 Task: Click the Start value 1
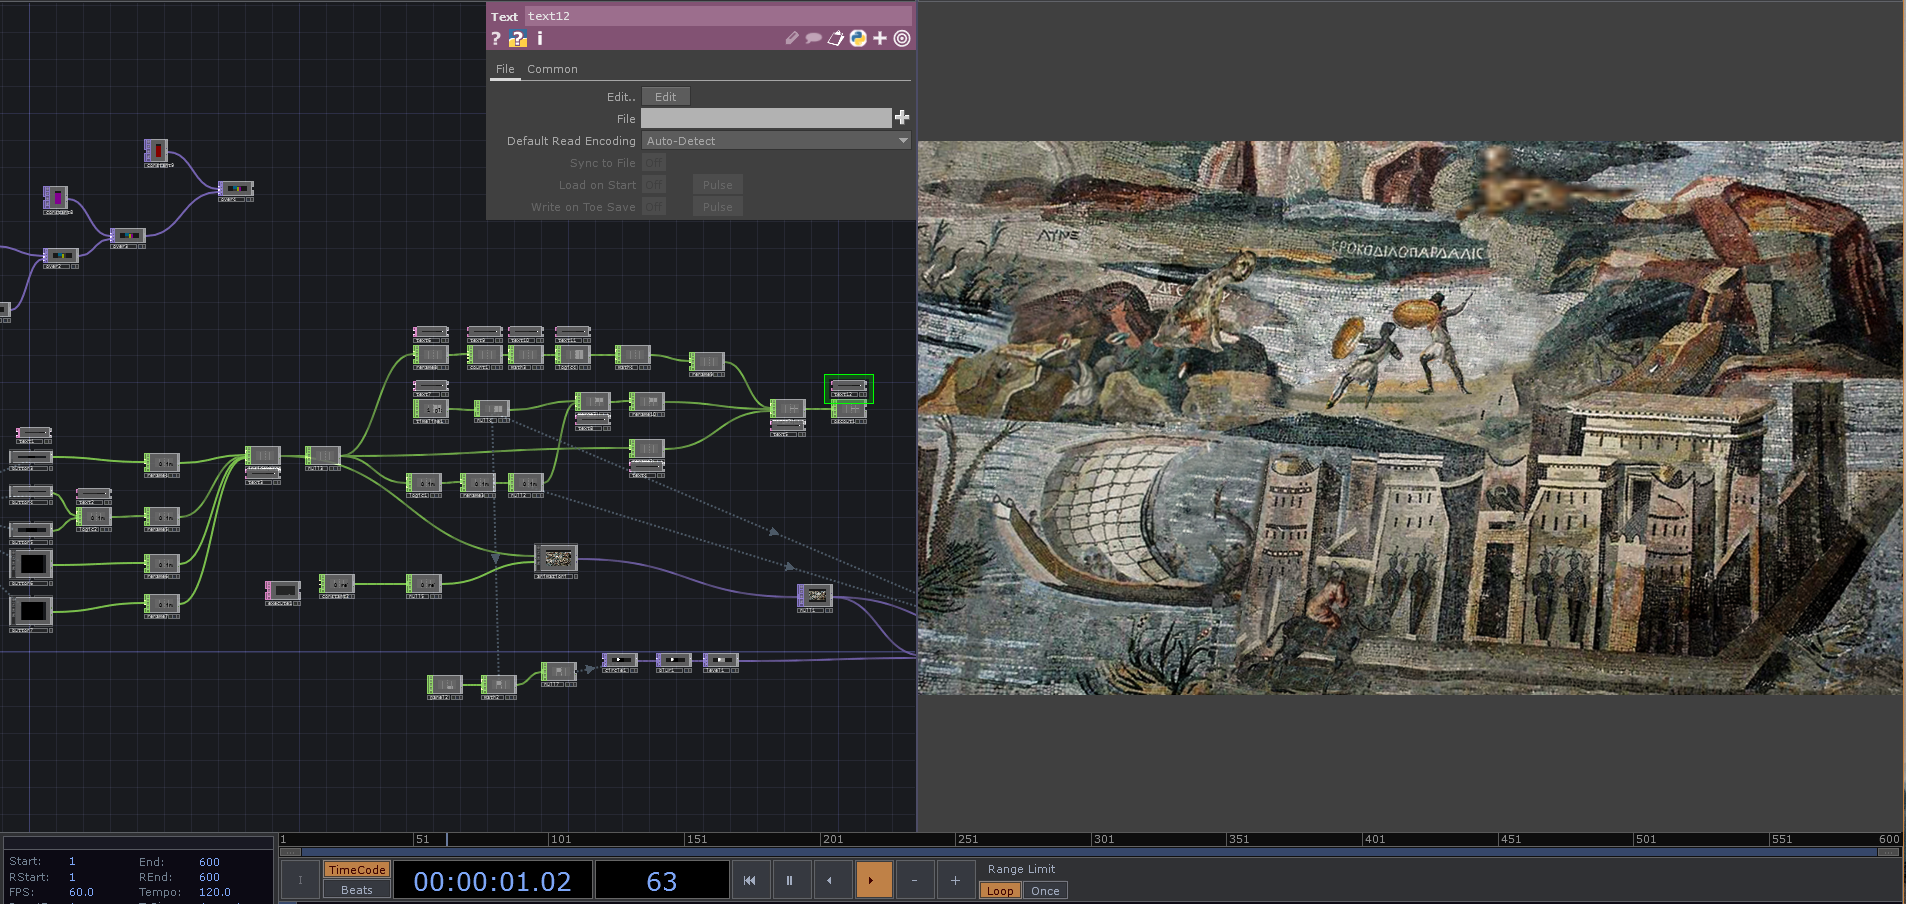72,861
